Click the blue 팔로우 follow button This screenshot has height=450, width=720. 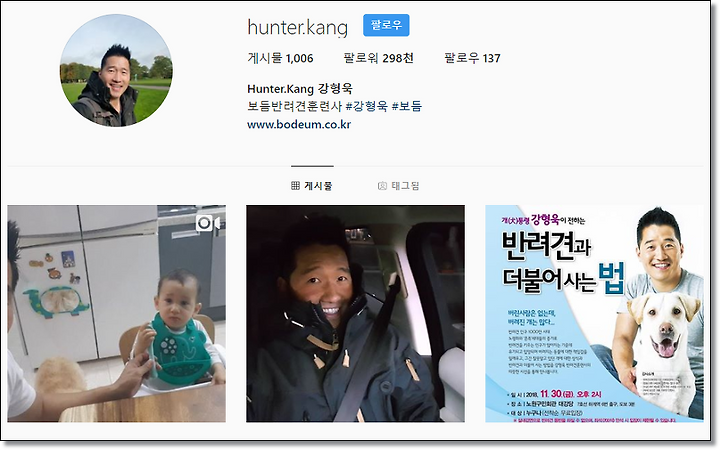[386, 25]
